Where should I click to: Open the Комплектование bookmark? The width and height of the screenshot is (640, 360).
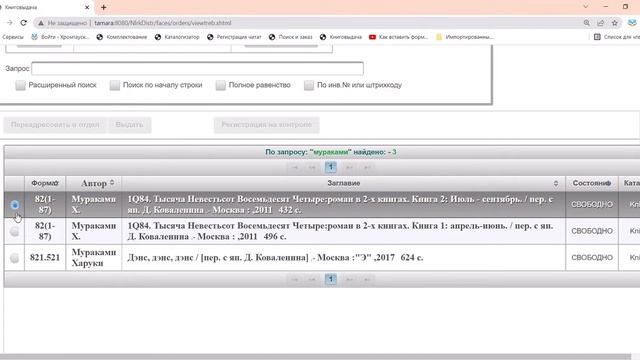(x=122, y=37)
